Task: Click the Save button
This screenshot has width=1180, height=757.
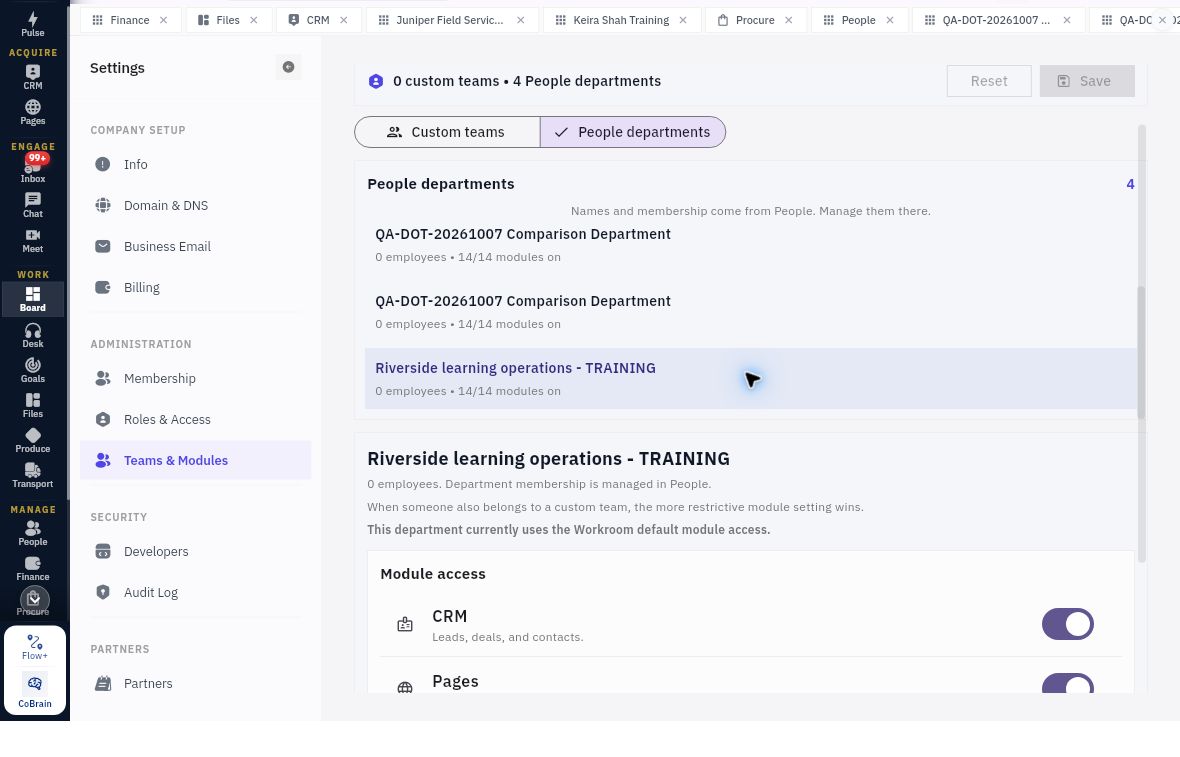Action: [x=1087, y=81]
